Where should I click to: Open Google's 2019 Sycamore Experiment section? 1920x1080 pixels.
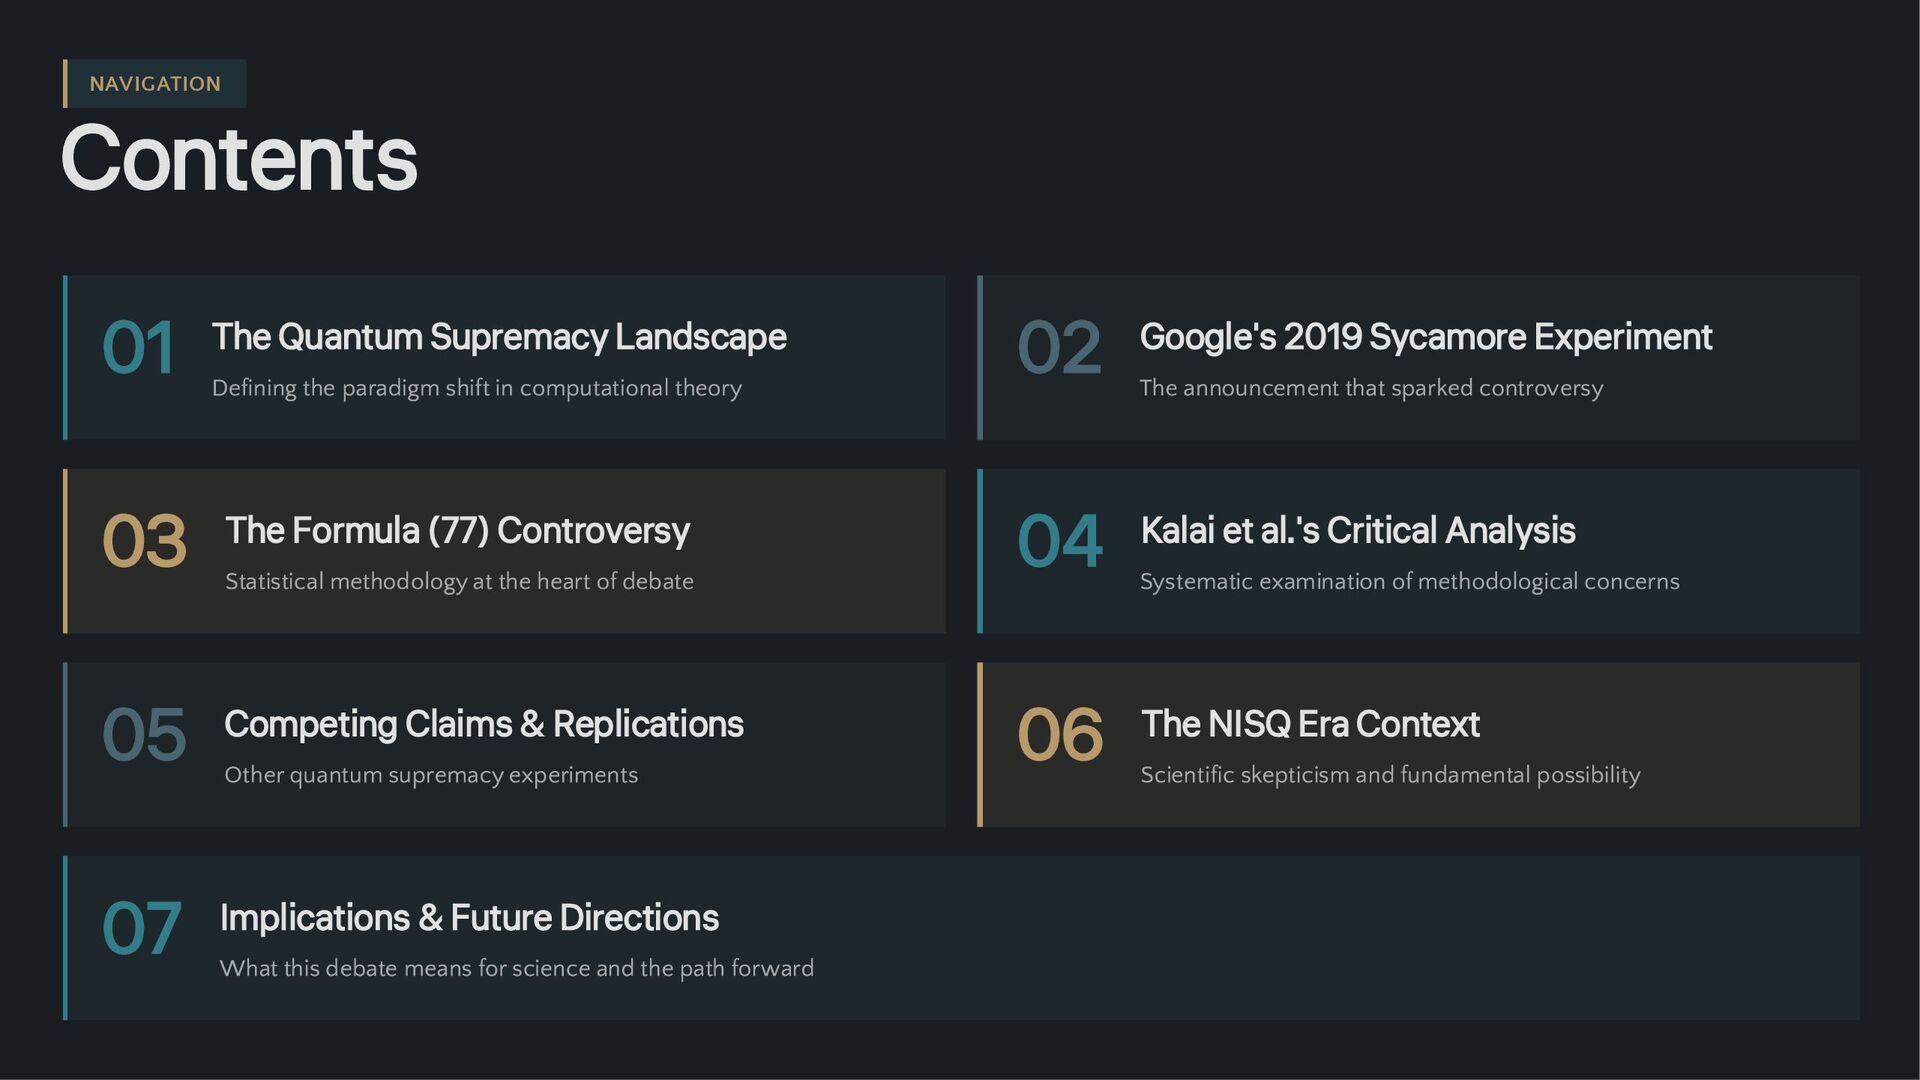[x=1425, y=337]
